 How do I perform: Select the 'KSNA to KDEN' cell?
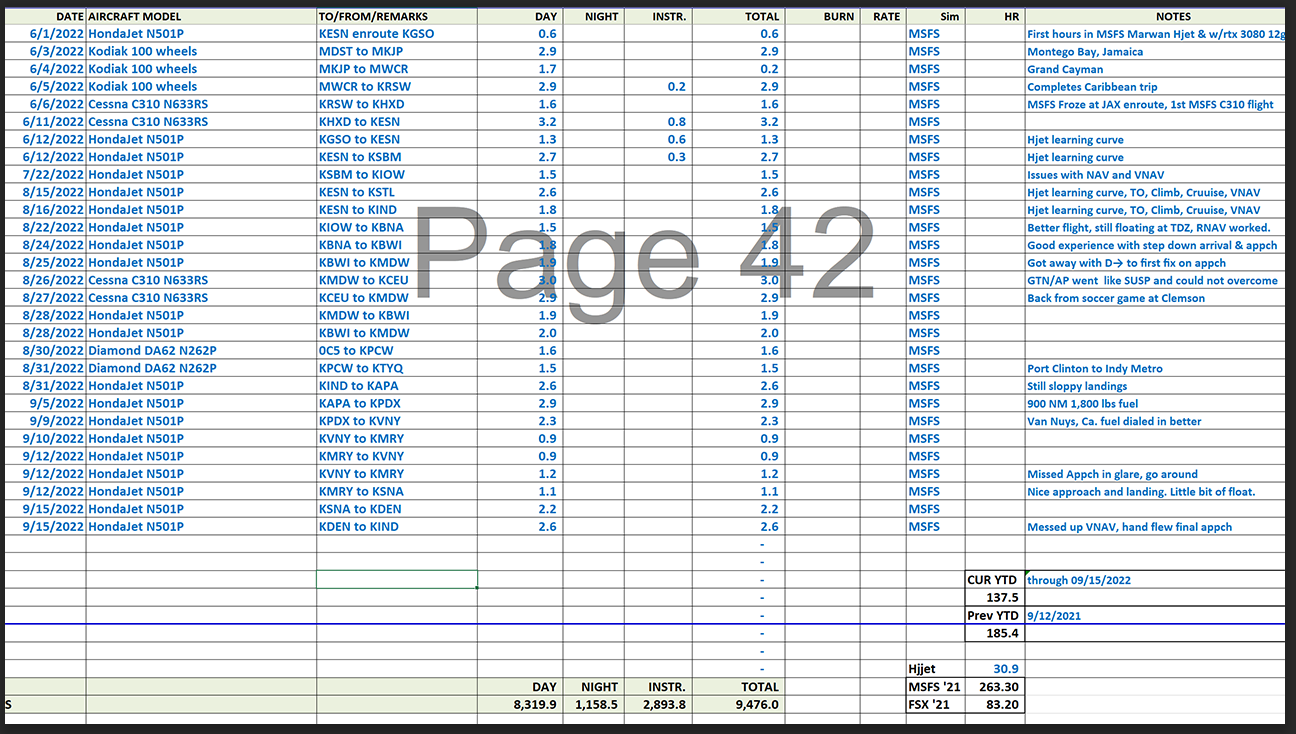[397, 509]
